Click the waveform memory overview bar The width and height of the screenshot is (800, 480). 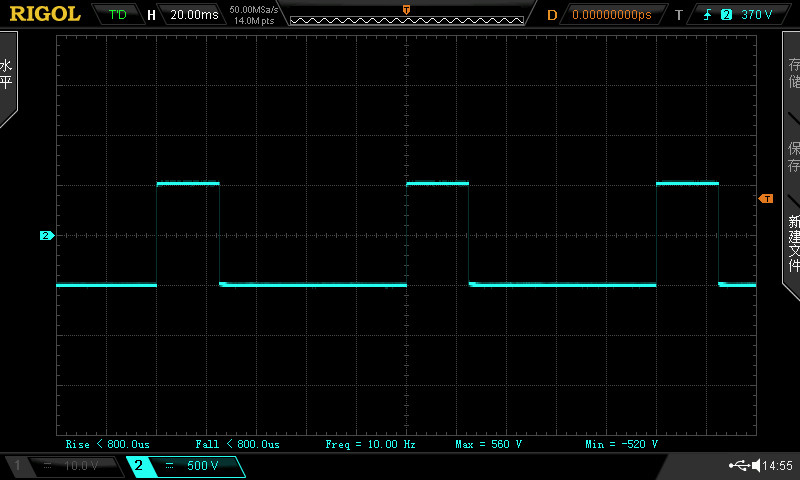click(x=406, y=18)
